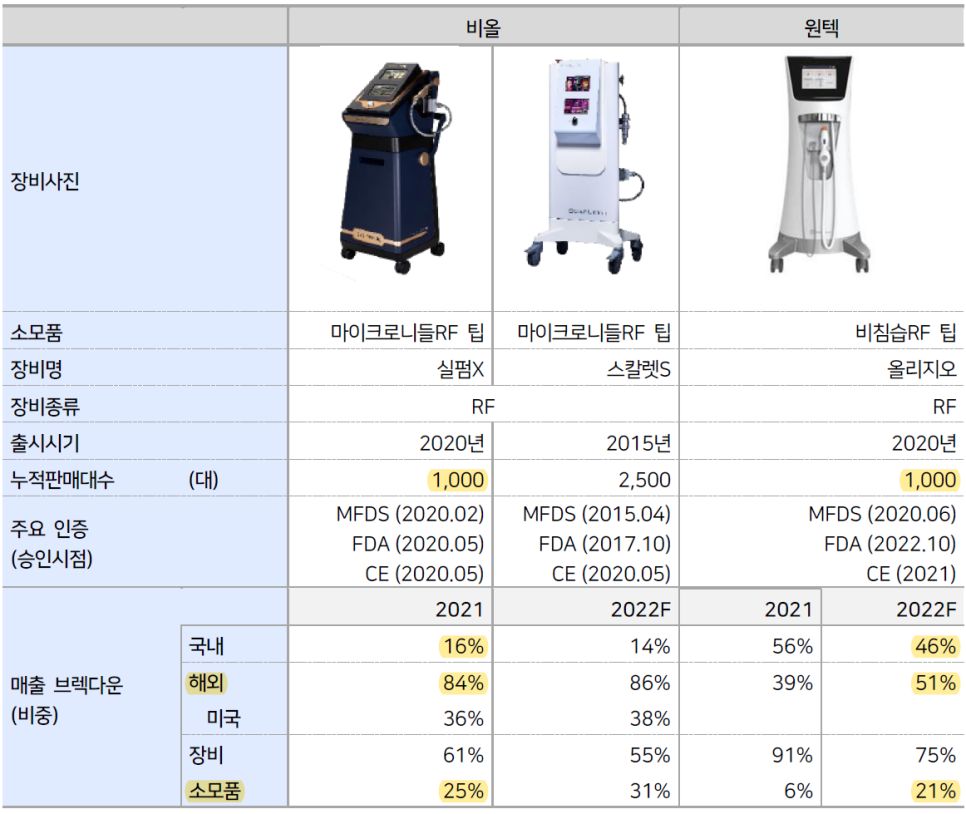This screenshot has width=966, height=814.
Task: Click the 국내 sub-row label
Action: coord(206,646)
